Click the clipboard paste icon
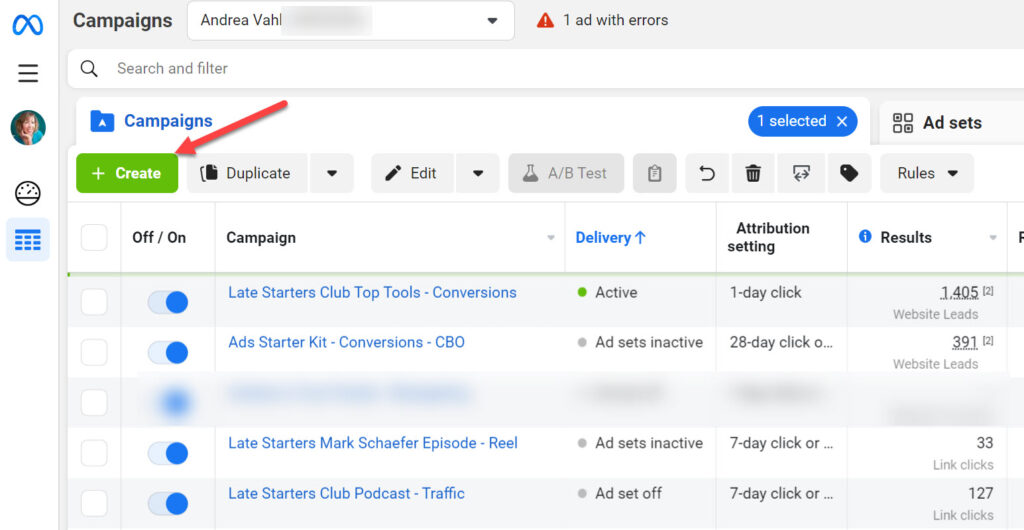This screenshot has width=1024, height=530. pos(654,173)
